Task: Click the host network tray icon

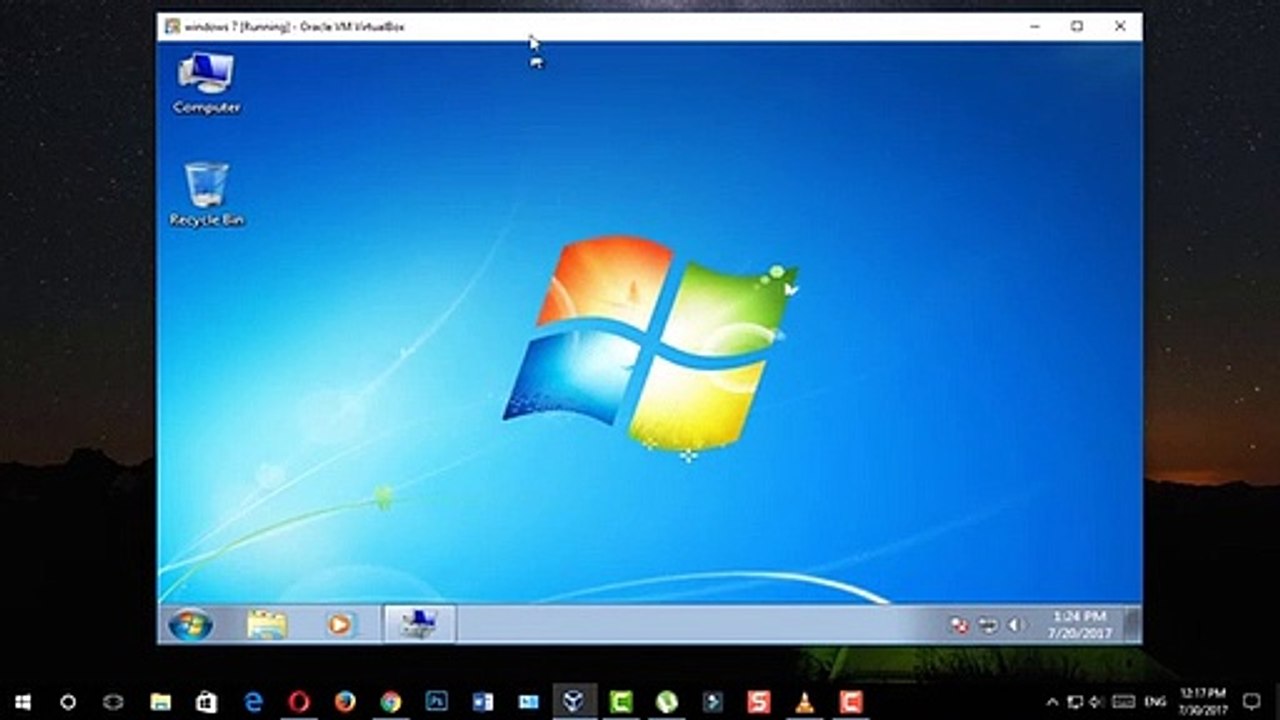Action: click(x=1075, y=702)
